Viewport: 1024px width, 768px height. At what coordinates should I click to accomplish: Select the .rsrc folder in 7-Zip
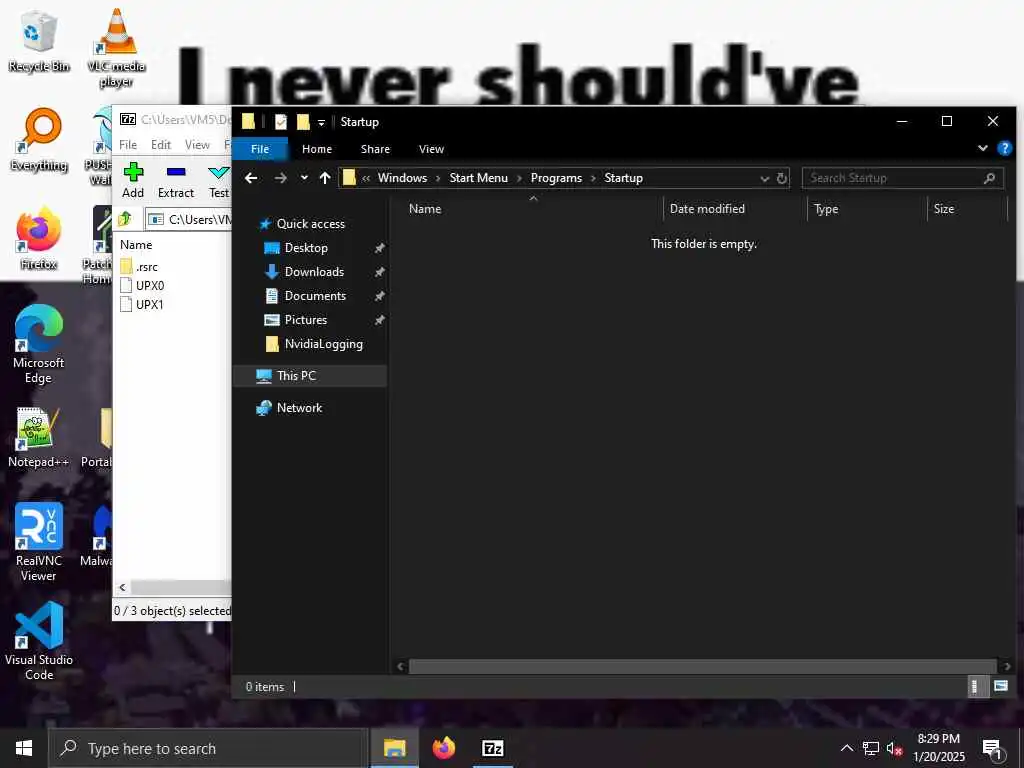tap(139, 266)
